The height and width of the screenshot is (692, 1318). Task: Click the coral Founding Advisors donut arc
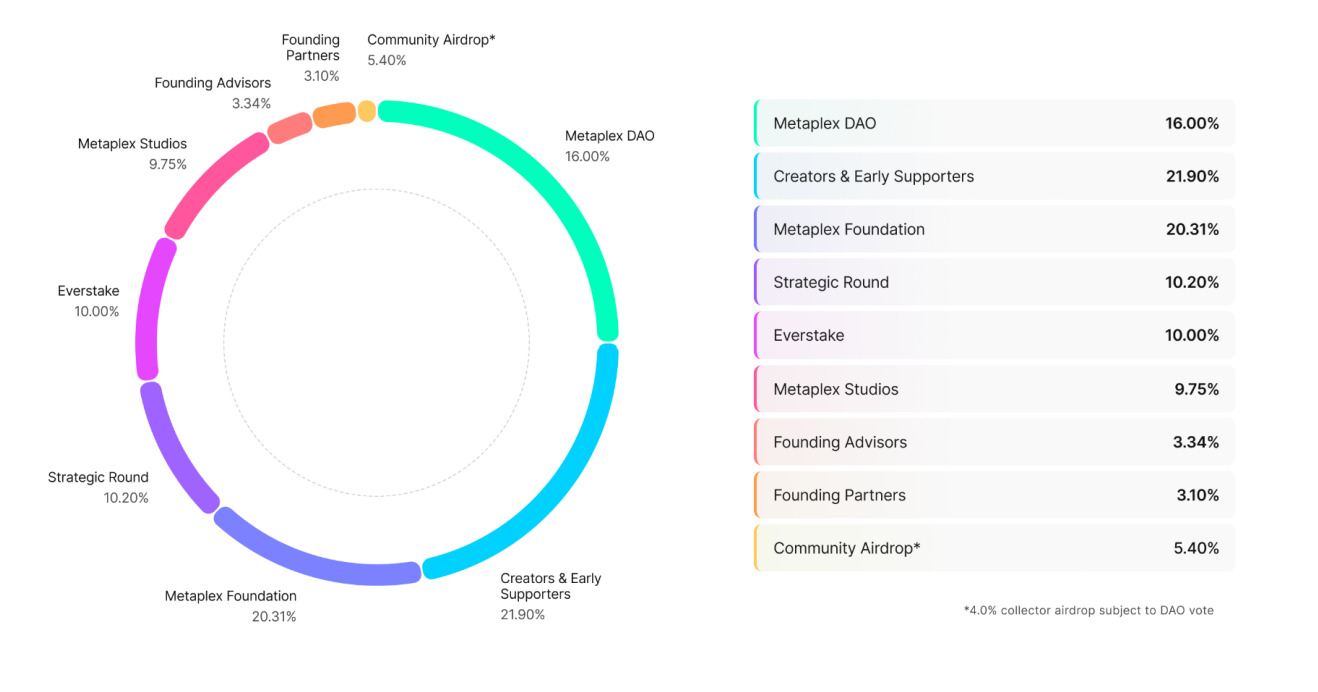[x=290, y=128]
